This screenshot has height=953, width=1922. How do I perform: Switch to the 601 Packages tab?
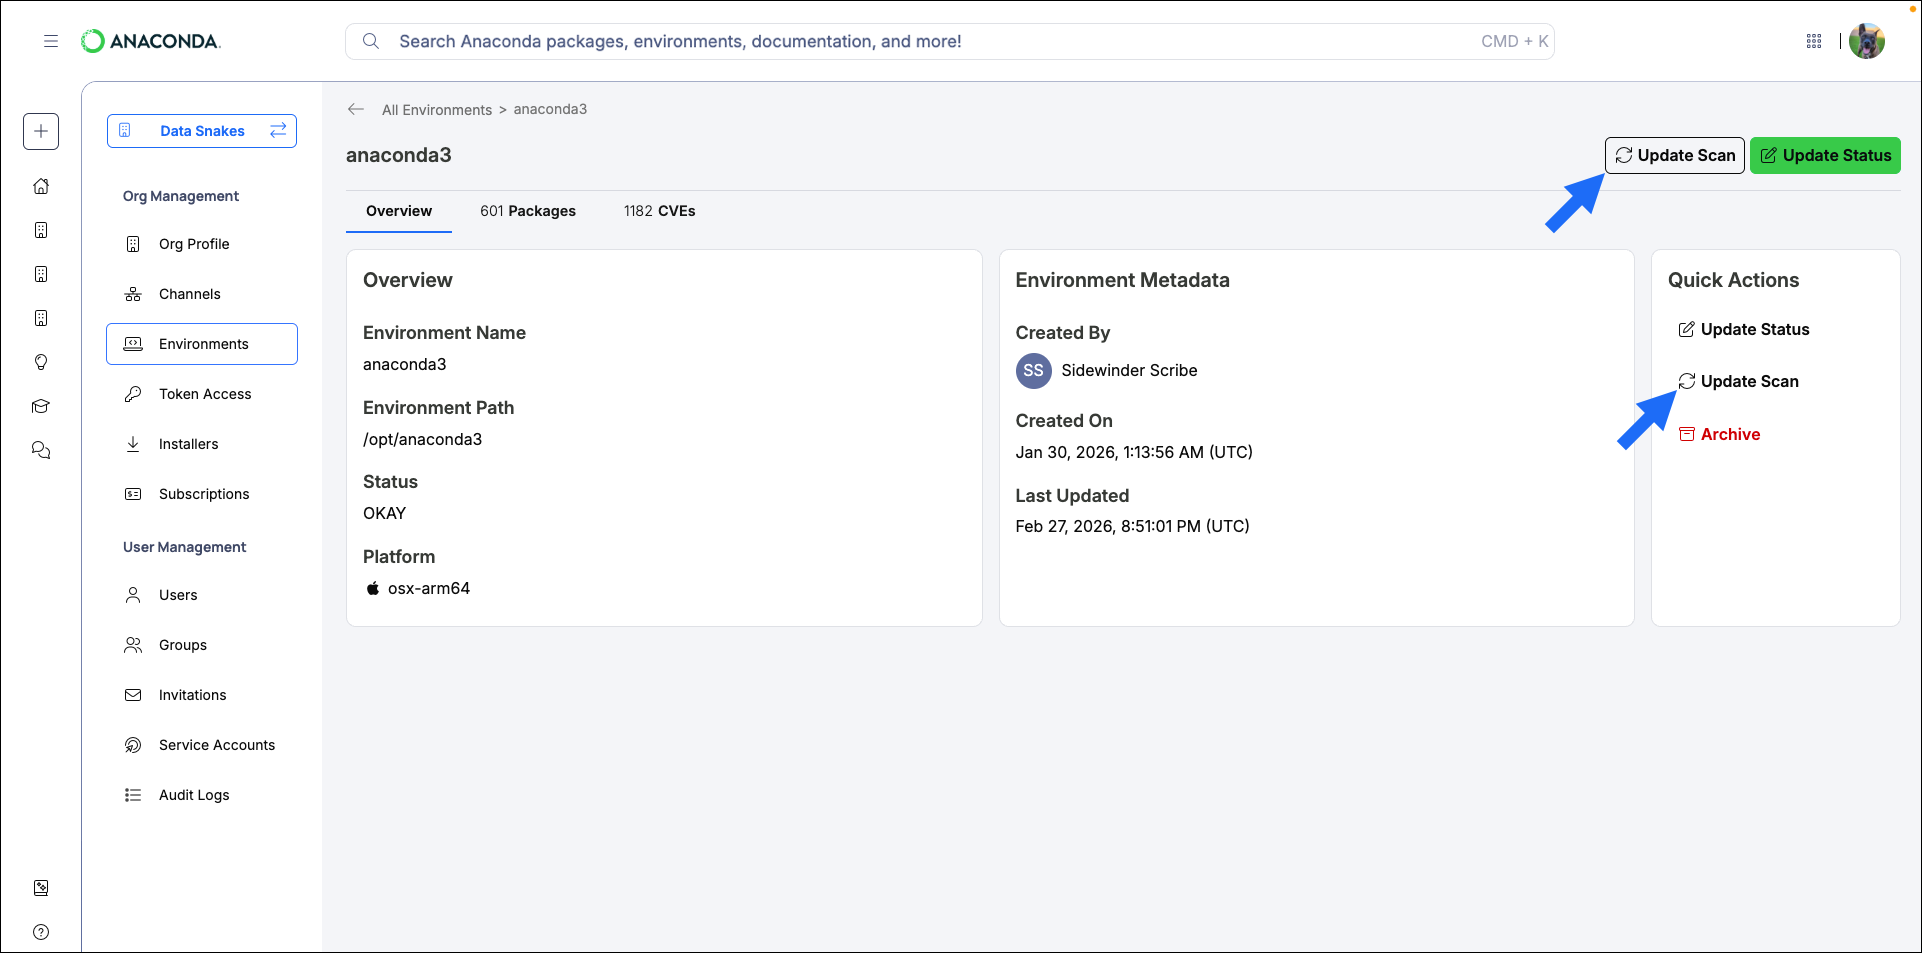coord(528,211)
